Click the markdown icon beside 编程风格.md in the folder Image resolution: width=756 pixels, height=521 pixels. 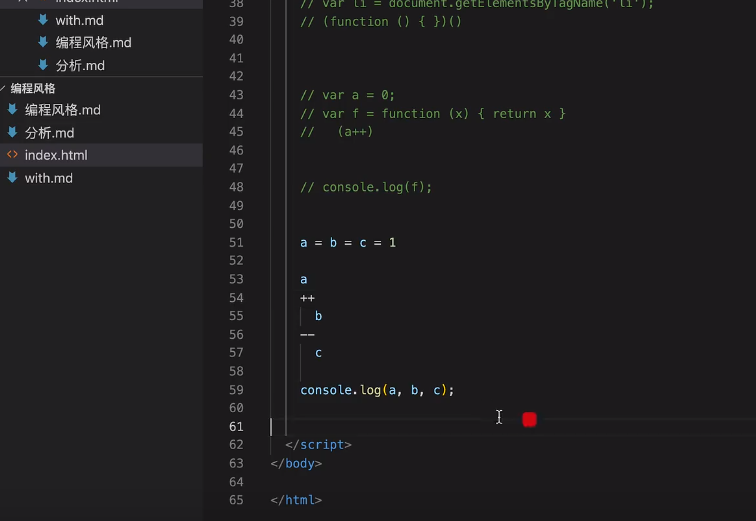[13, 109]
